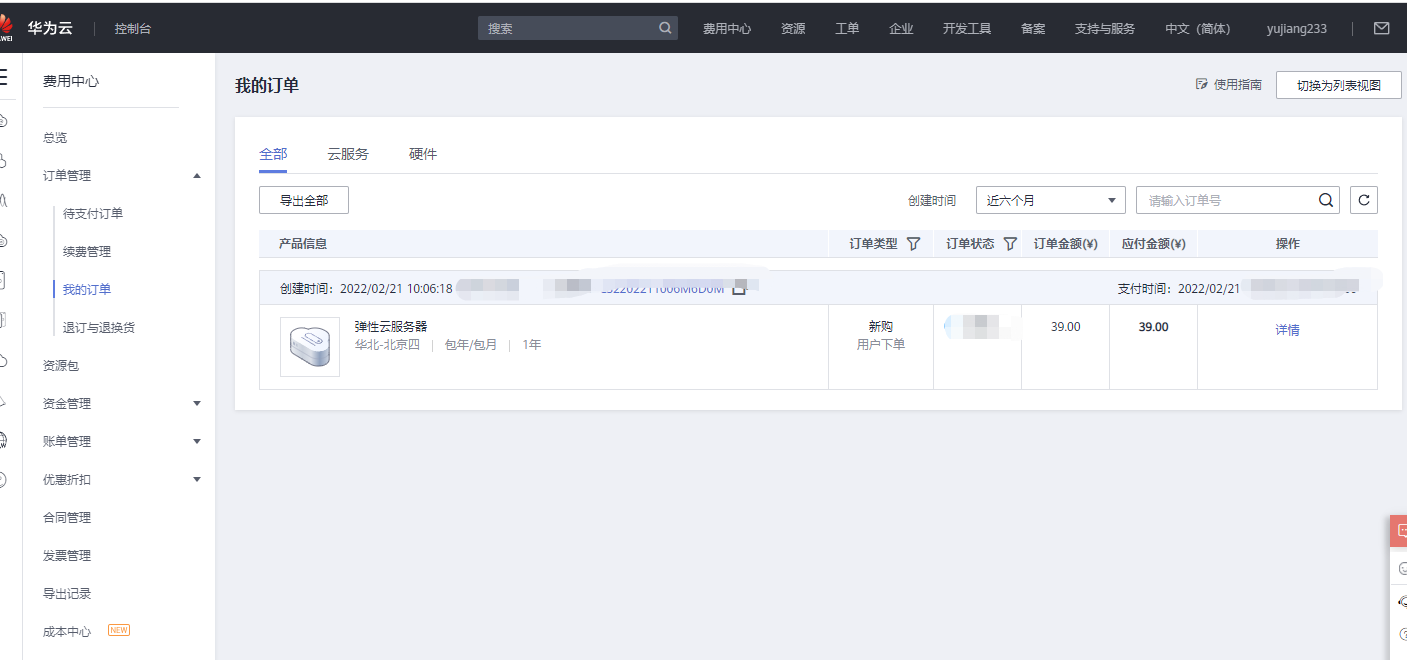Go to 总览 in the sidebar
This screenshot has width=1407, height=660.
coord(55,138)
